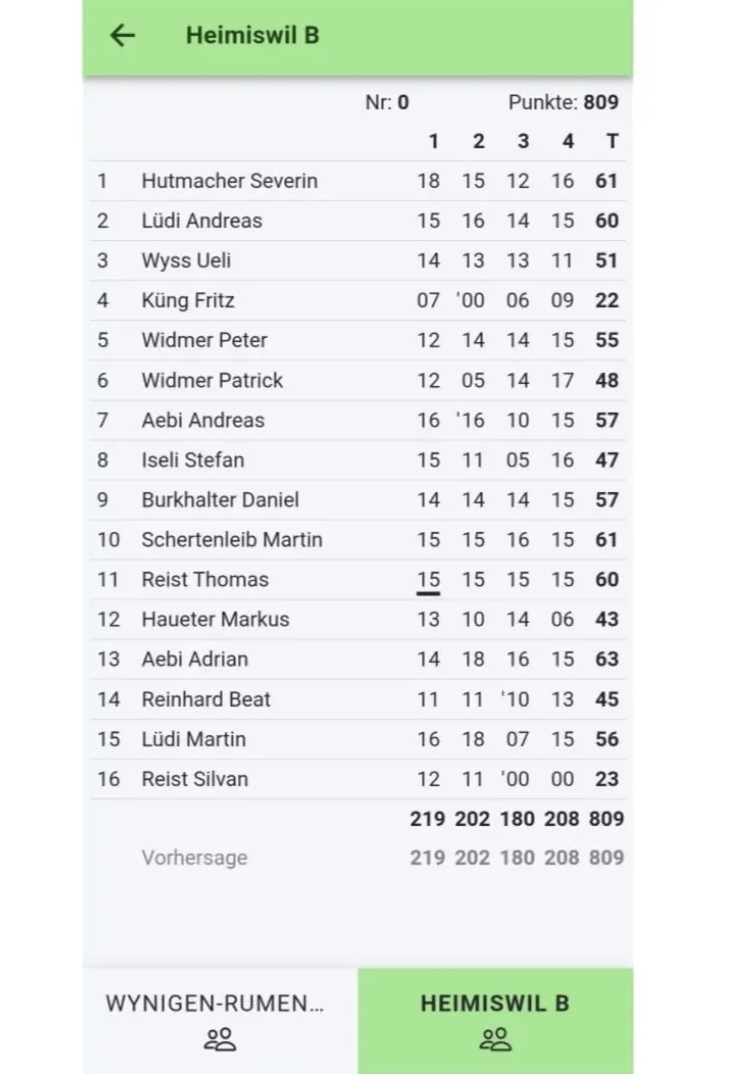Viewport: 730px width, 1077px height.
Task: Tap the group icon under HEIMISWIL B
Action: coord(495,1039)
